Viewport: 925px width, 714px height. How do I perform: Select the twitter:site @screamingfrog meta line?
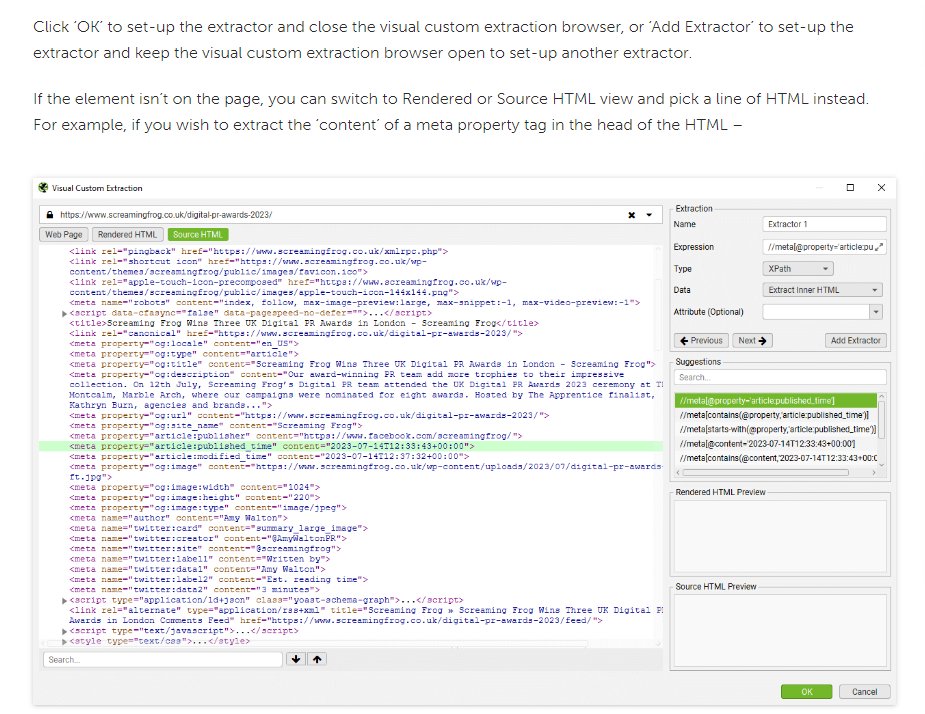pyautogui.click(x=205, y=549)
